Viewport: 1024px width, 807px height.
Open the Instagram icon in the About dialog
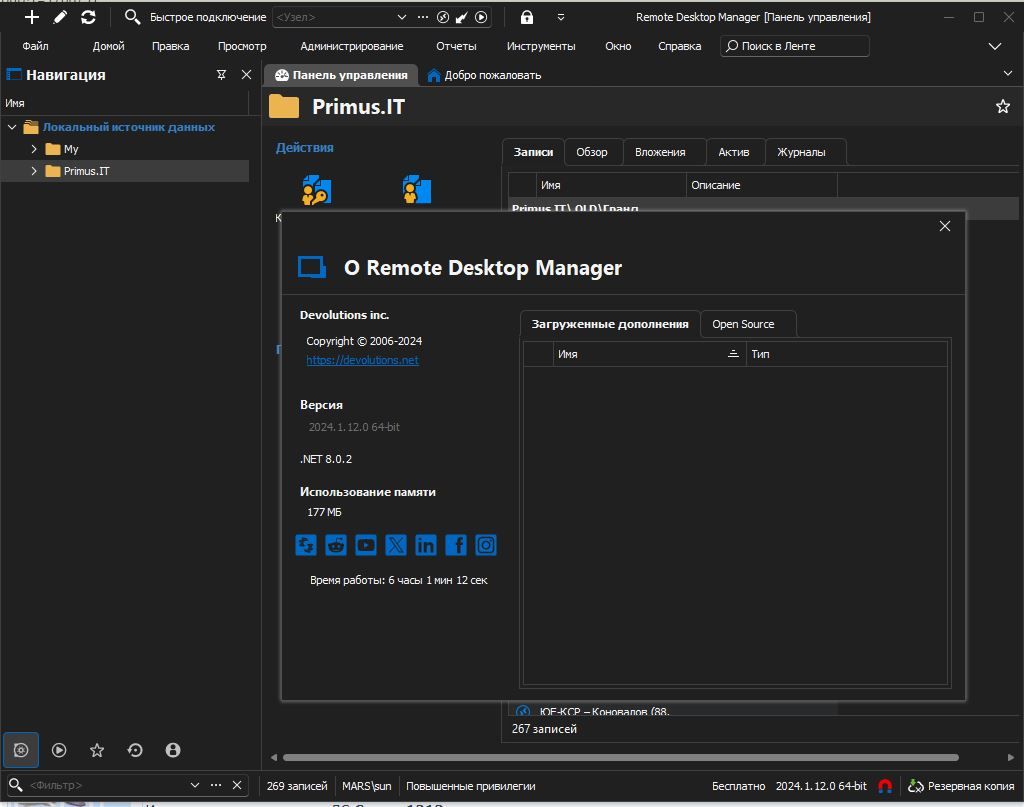(x=486, y=545)
